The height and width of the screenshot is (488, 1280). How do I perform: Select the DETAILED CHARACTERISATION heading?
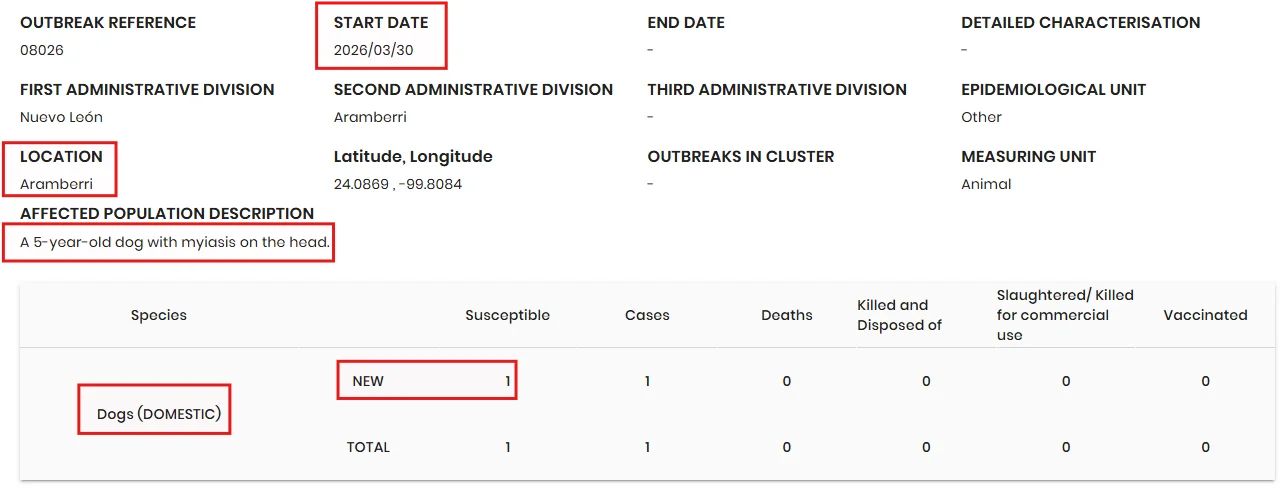(1081, 23)
